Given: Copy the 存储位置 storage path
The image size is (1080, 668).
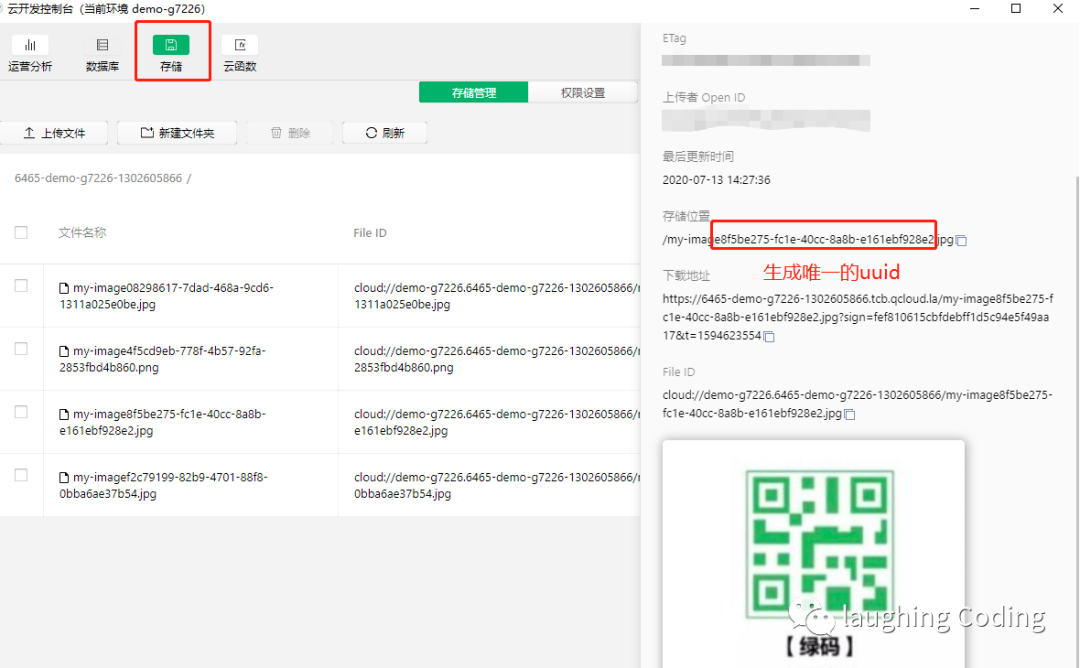Looking at the screenshot, I should tap(962, 240).
